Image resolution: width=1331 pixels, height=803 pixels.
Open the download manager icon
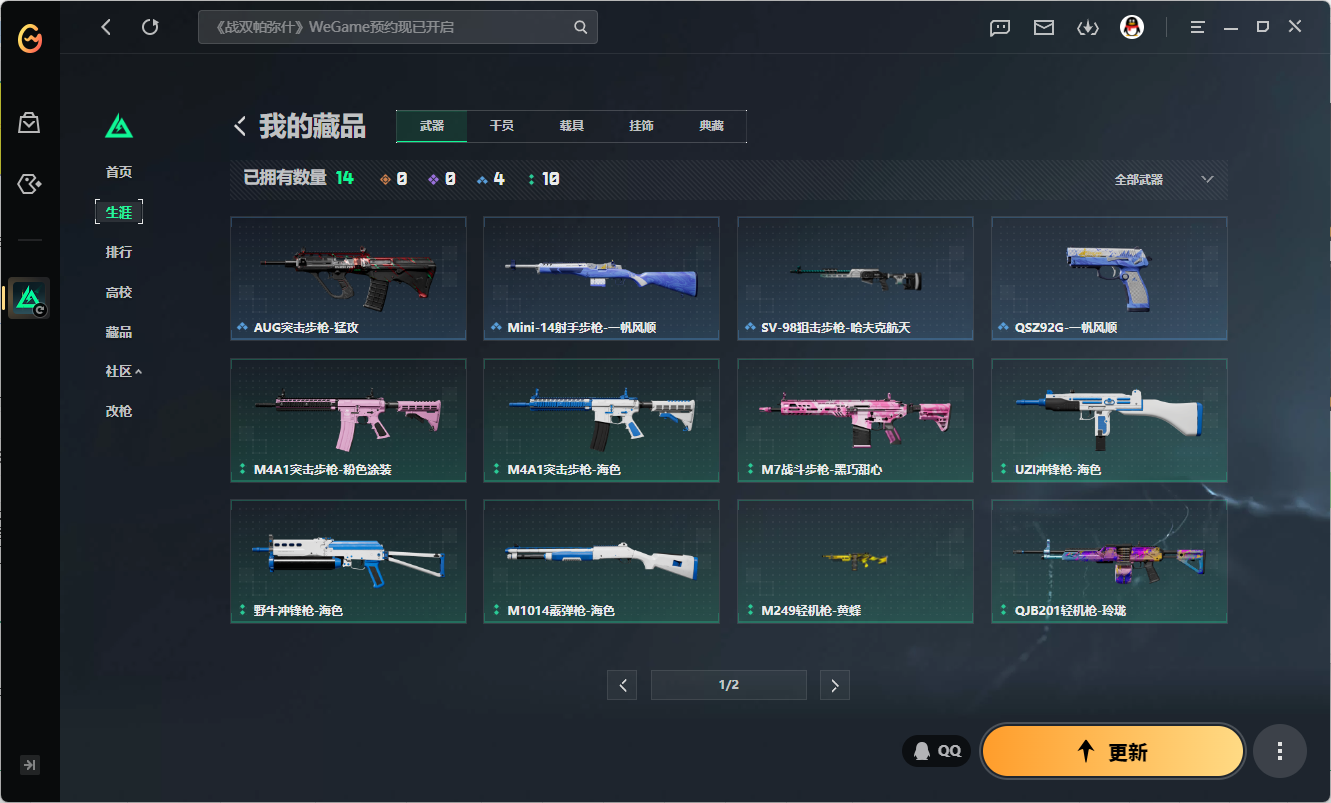pyautogui.click(x=1088, y=28)
